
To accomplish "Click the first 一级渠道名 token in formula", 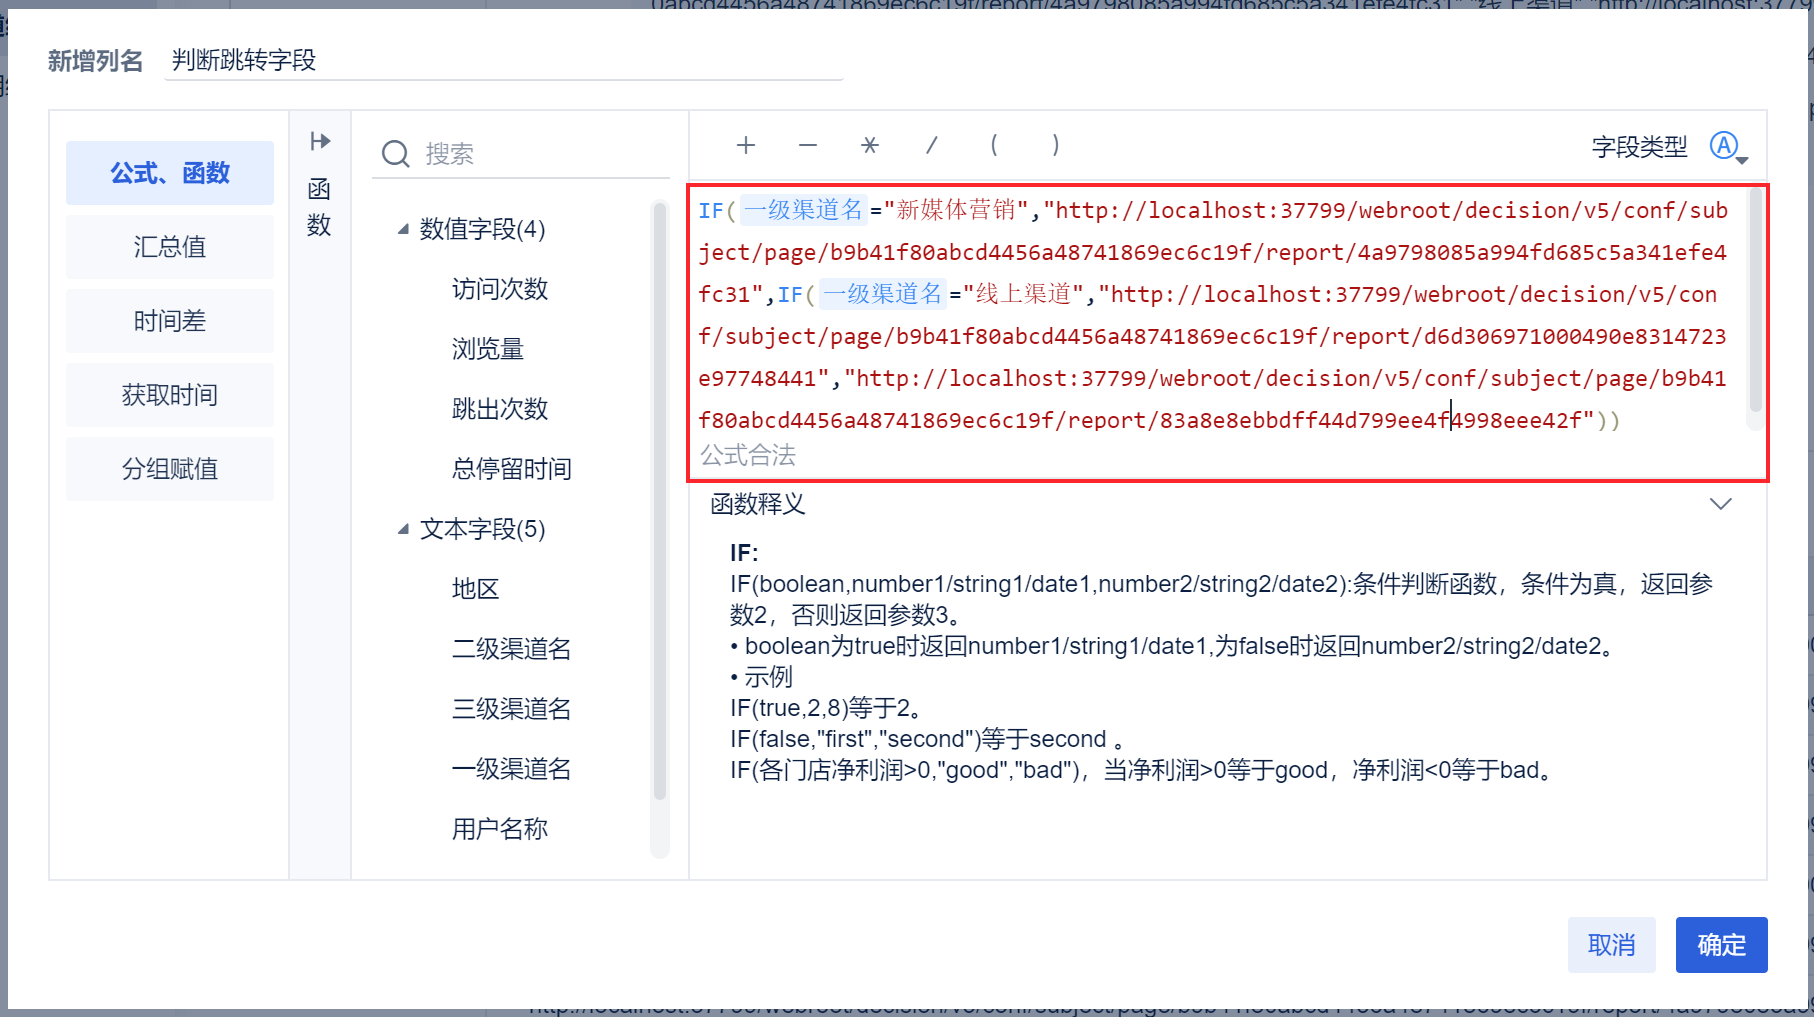I will point(803,210).
